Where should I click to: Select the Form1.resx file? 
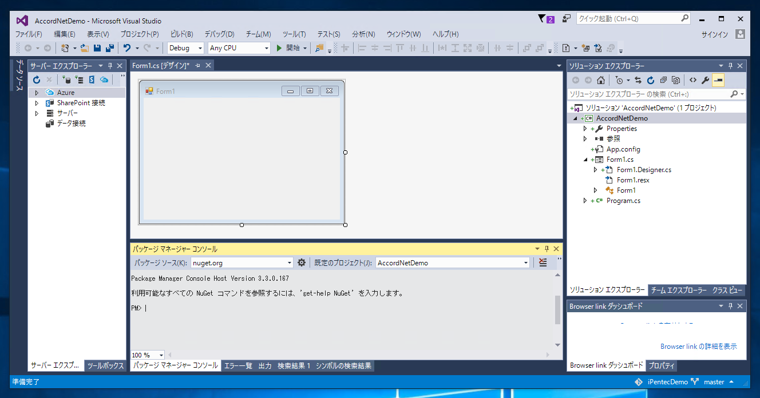633,180
